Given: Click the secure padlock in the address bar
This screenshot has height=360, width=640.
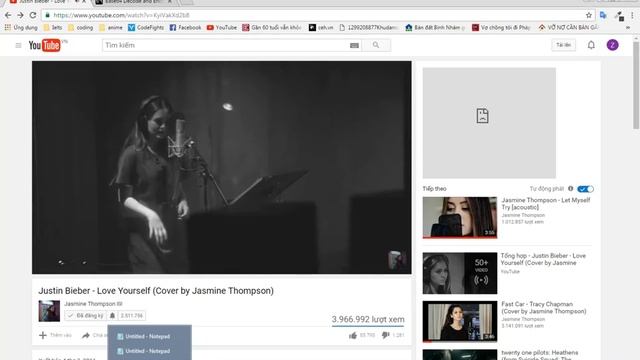Looking at the screenshot, I should (47, 15).
